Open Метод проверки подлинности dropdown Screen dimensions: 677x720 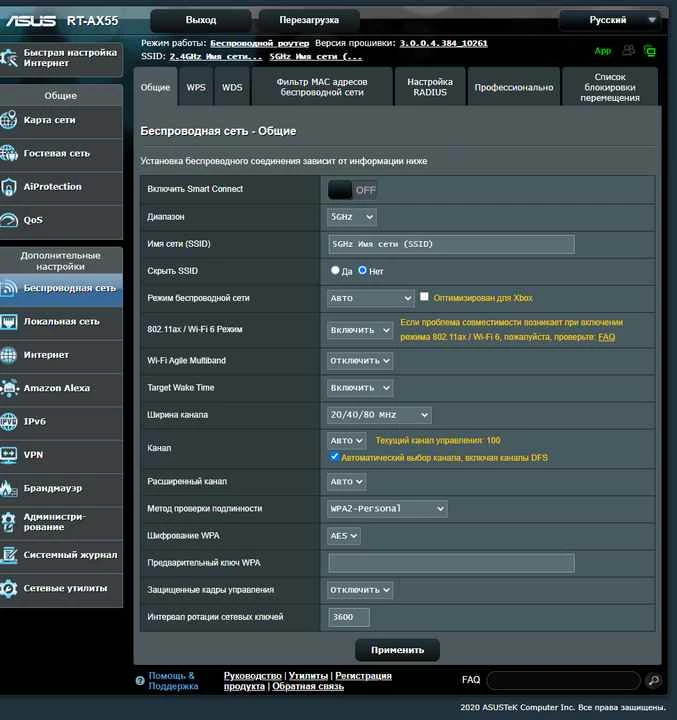click(387, 509)
